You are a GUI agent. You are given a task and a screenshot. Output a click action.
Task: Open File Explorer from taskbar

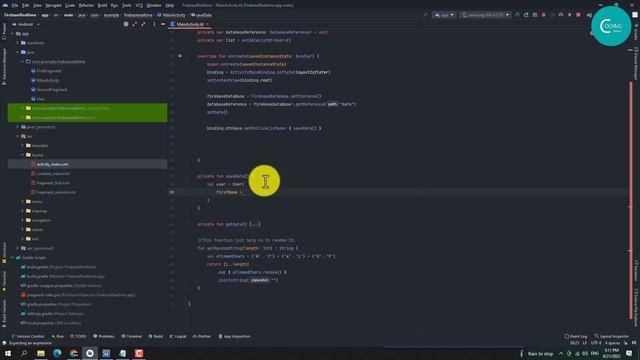pyautogui.click(x=41, y=353)
